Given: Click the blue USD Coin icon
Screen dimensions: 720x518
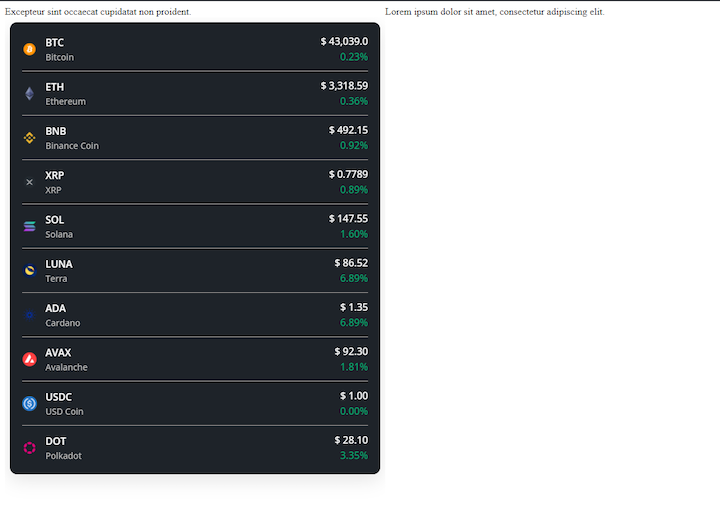Looking at the screenshot, I should tap(29, 404).
